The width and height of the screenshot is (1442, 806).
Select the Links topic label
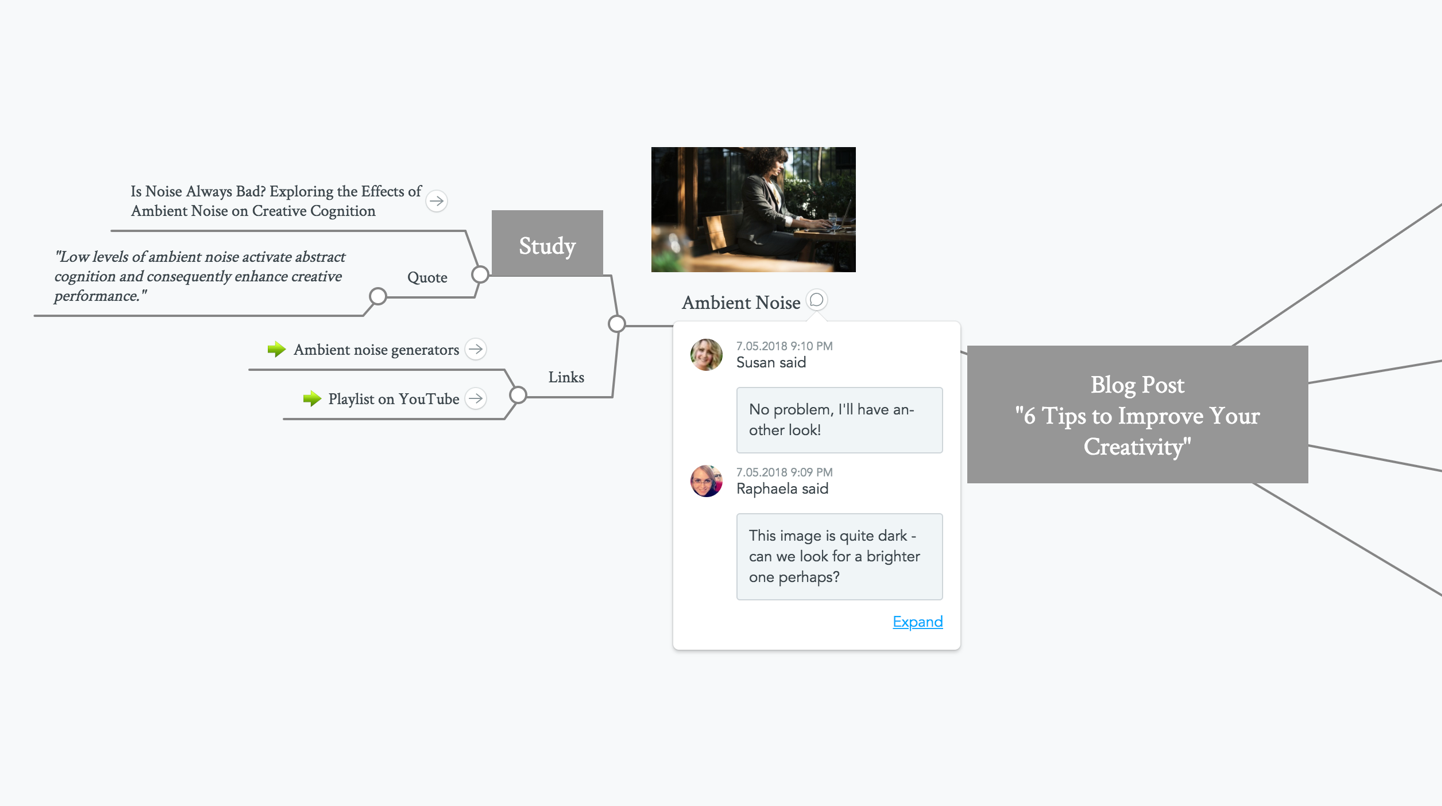(x=566, y=377)
